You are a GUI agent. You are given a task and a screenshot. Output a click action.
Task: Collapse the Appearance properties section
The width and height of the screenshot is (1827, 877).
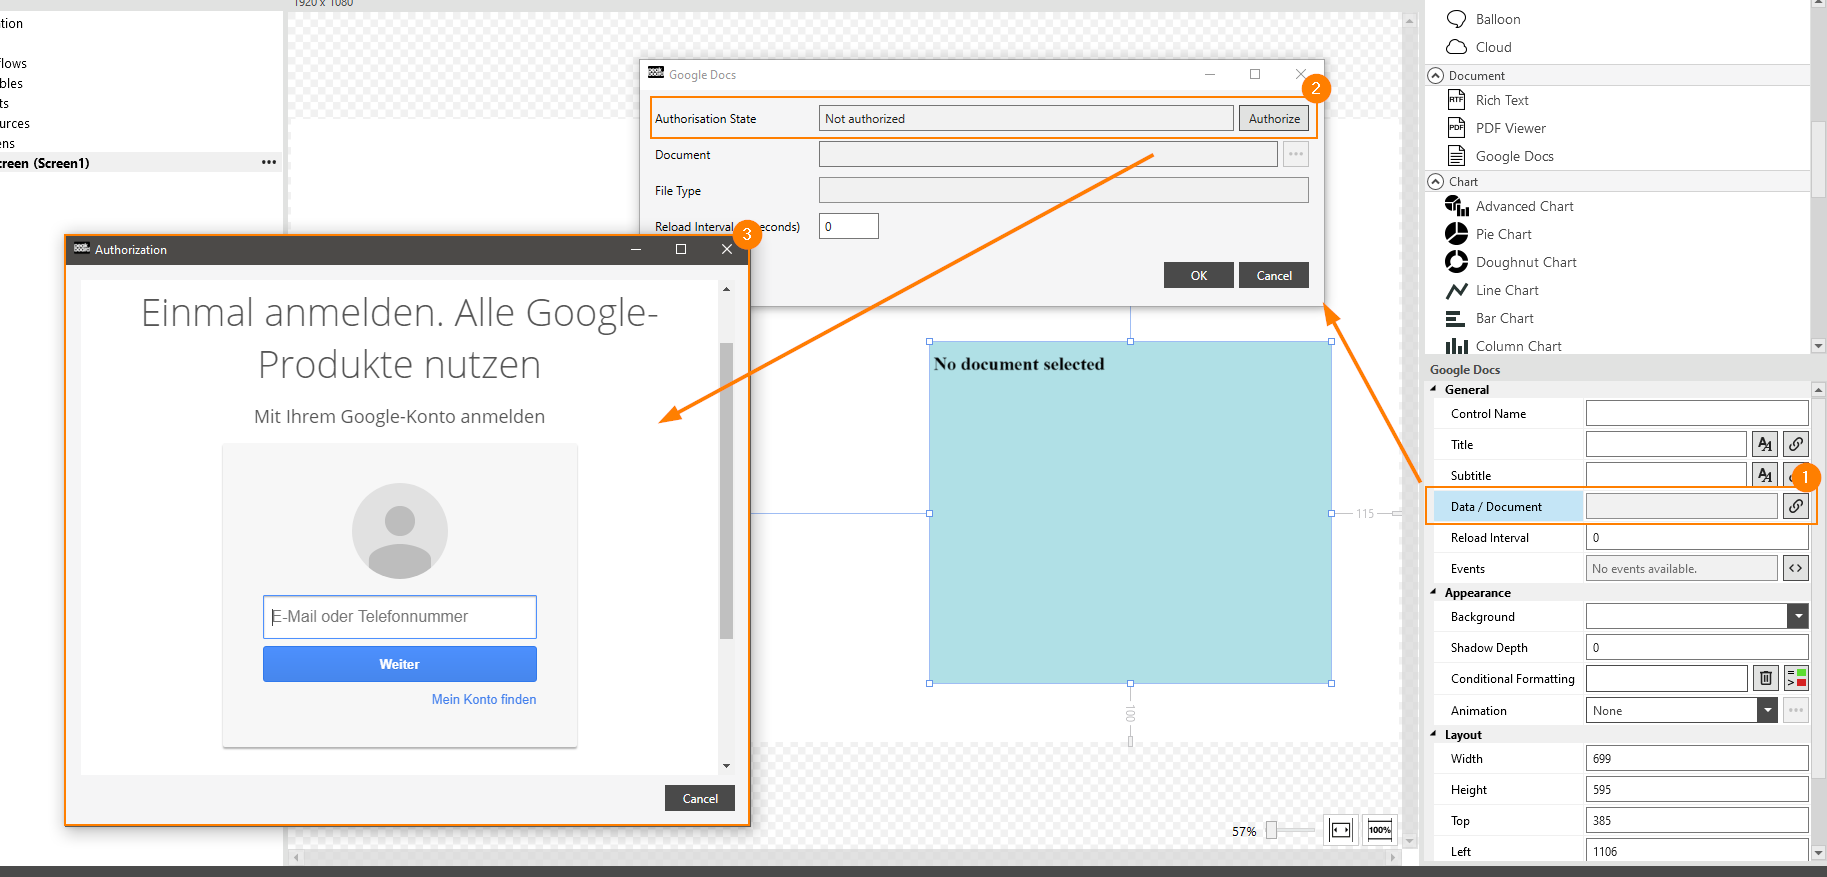1434,592
